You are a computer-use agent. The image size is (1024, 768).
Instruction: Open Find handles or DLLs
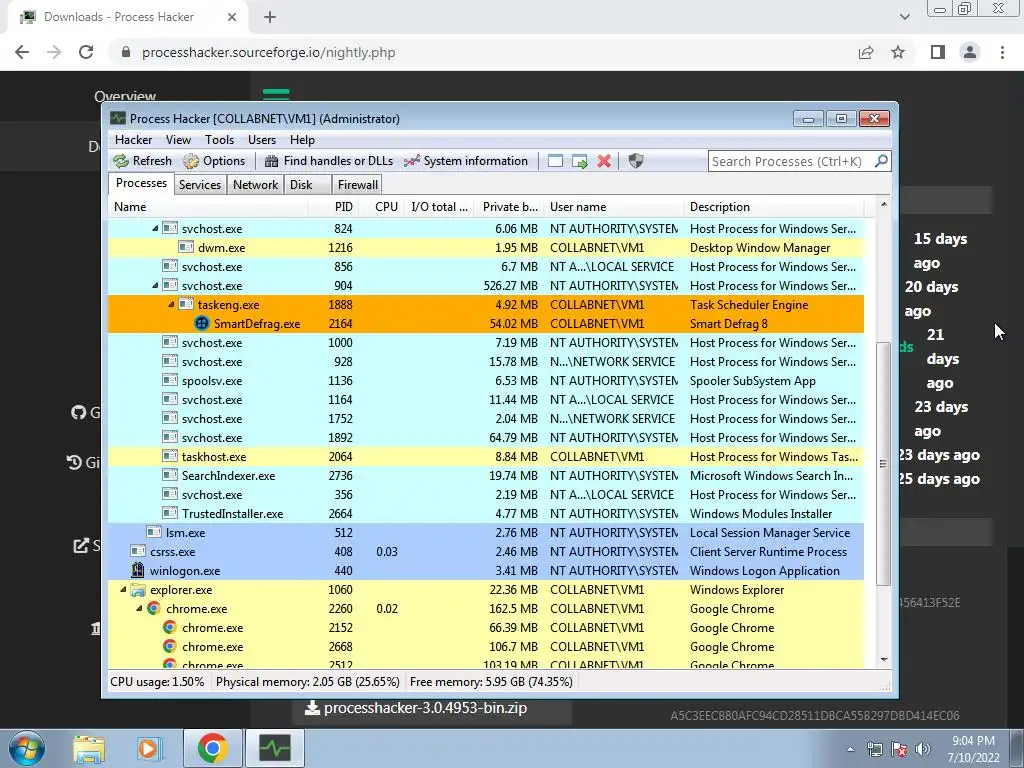coord(328,161)
